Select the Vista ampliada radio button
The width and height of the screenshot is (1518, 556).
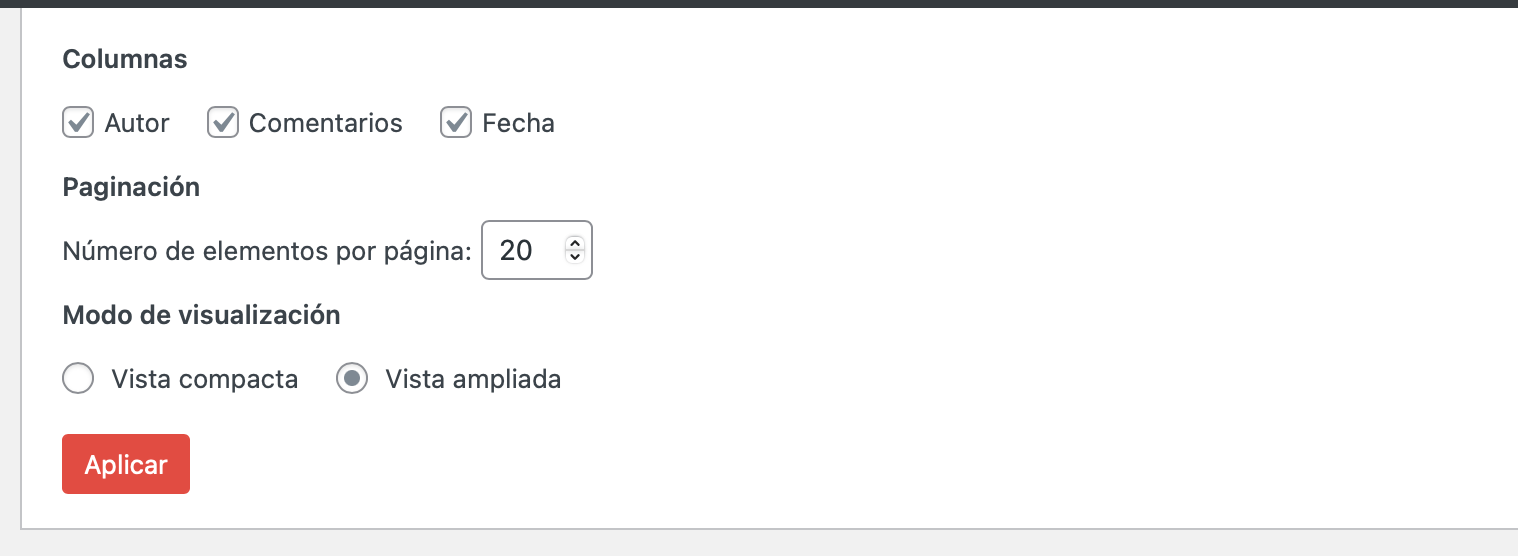click(x=352, y=379)
